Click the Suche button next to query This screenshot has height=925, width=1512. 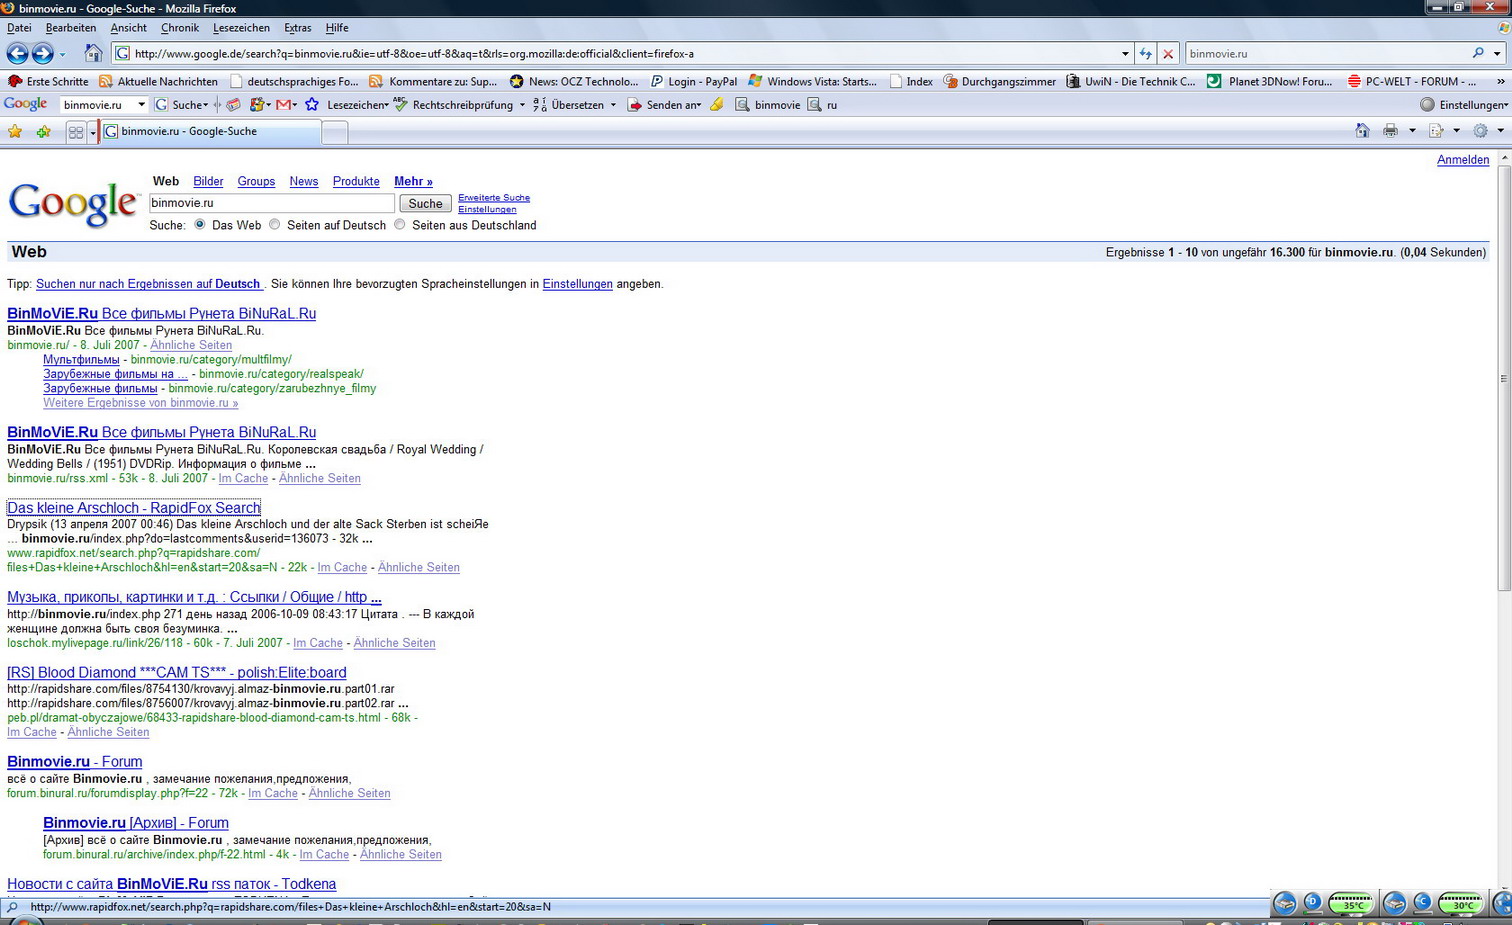click(425, 203)
